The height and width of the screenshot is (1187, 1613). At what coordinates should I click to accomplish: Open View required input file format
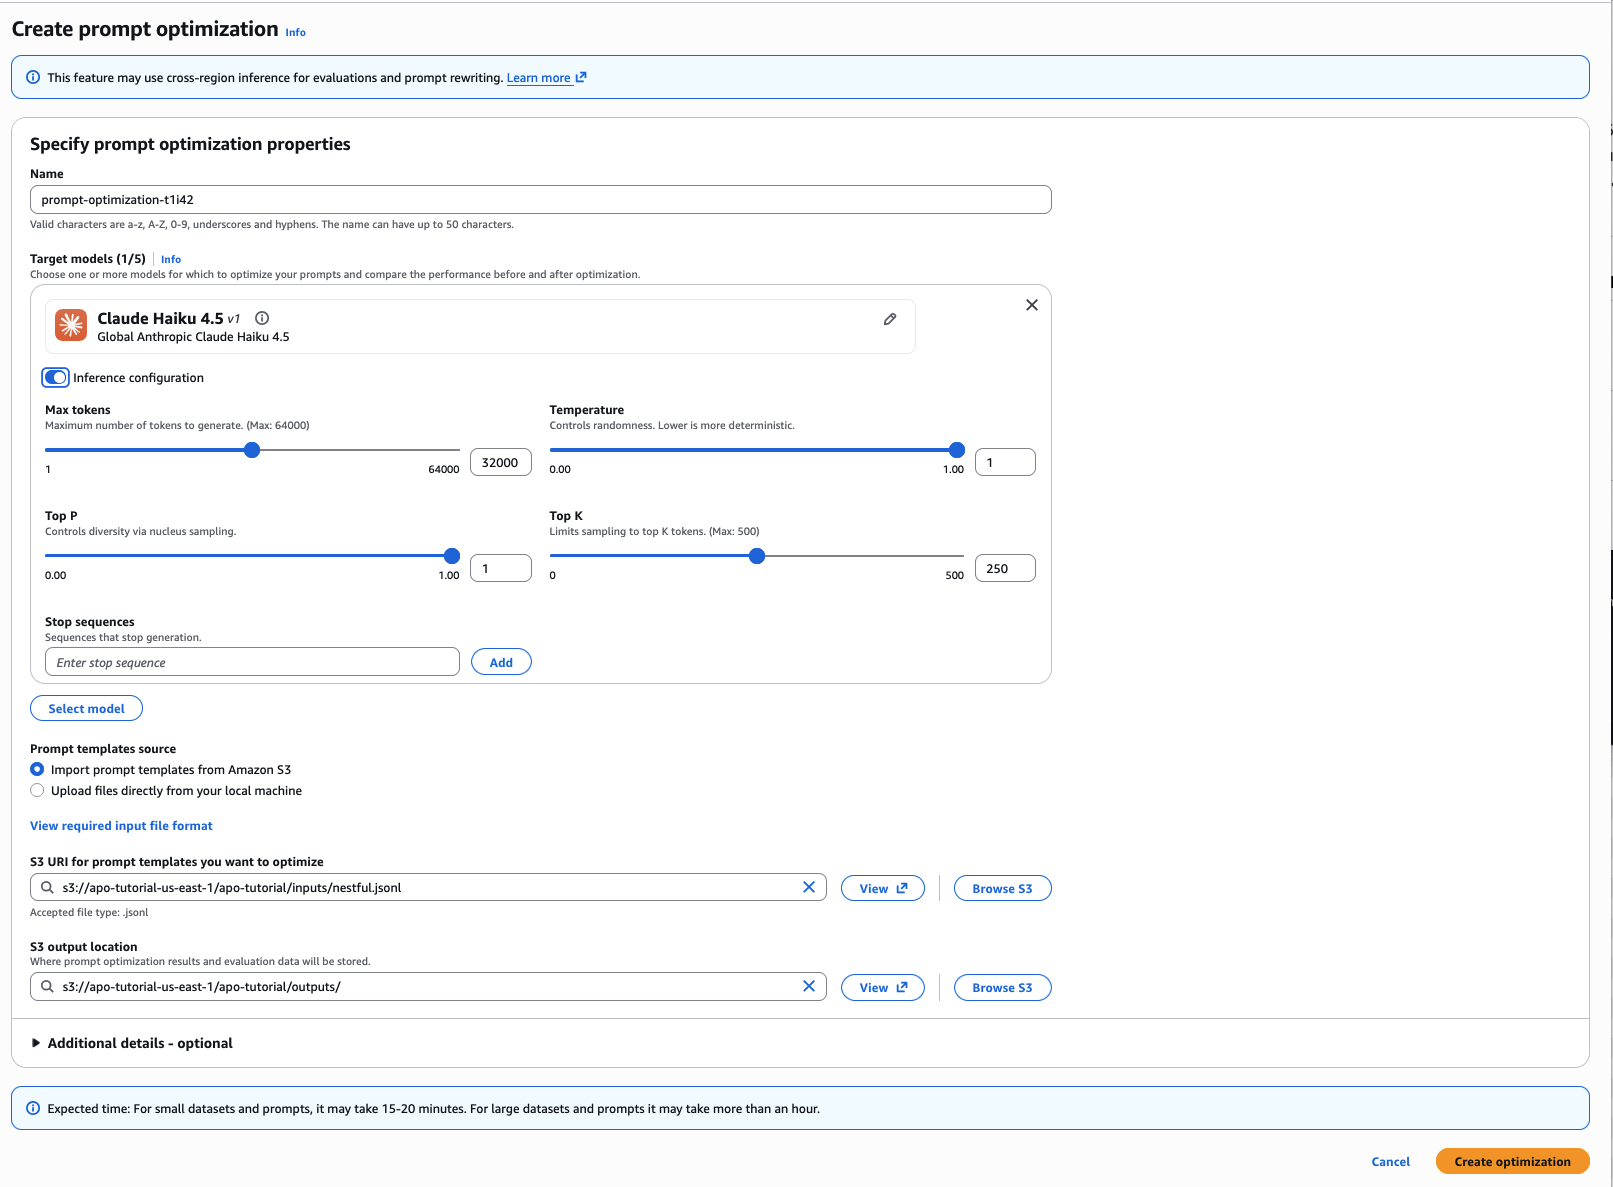[x=121, y=826]
